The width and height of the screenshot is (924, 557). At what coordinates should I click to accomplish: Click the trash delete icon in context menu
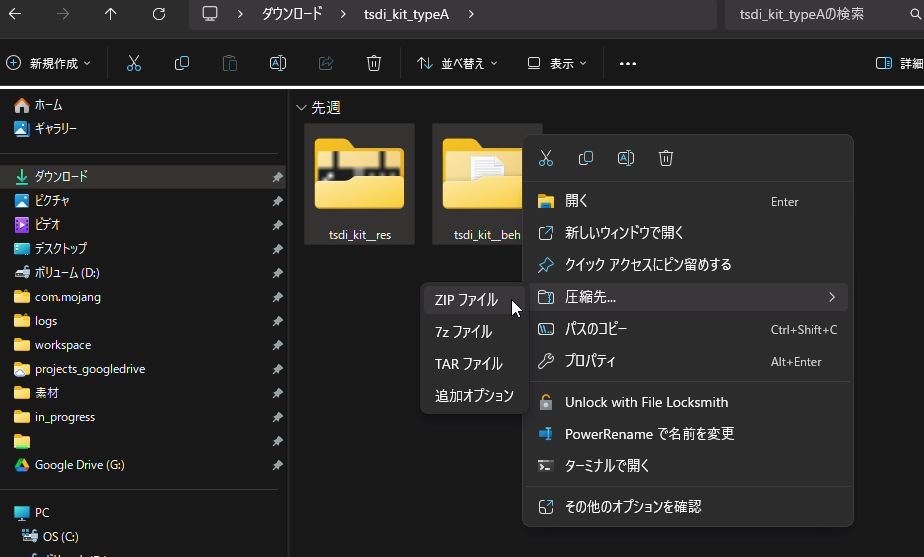(666, 158)
